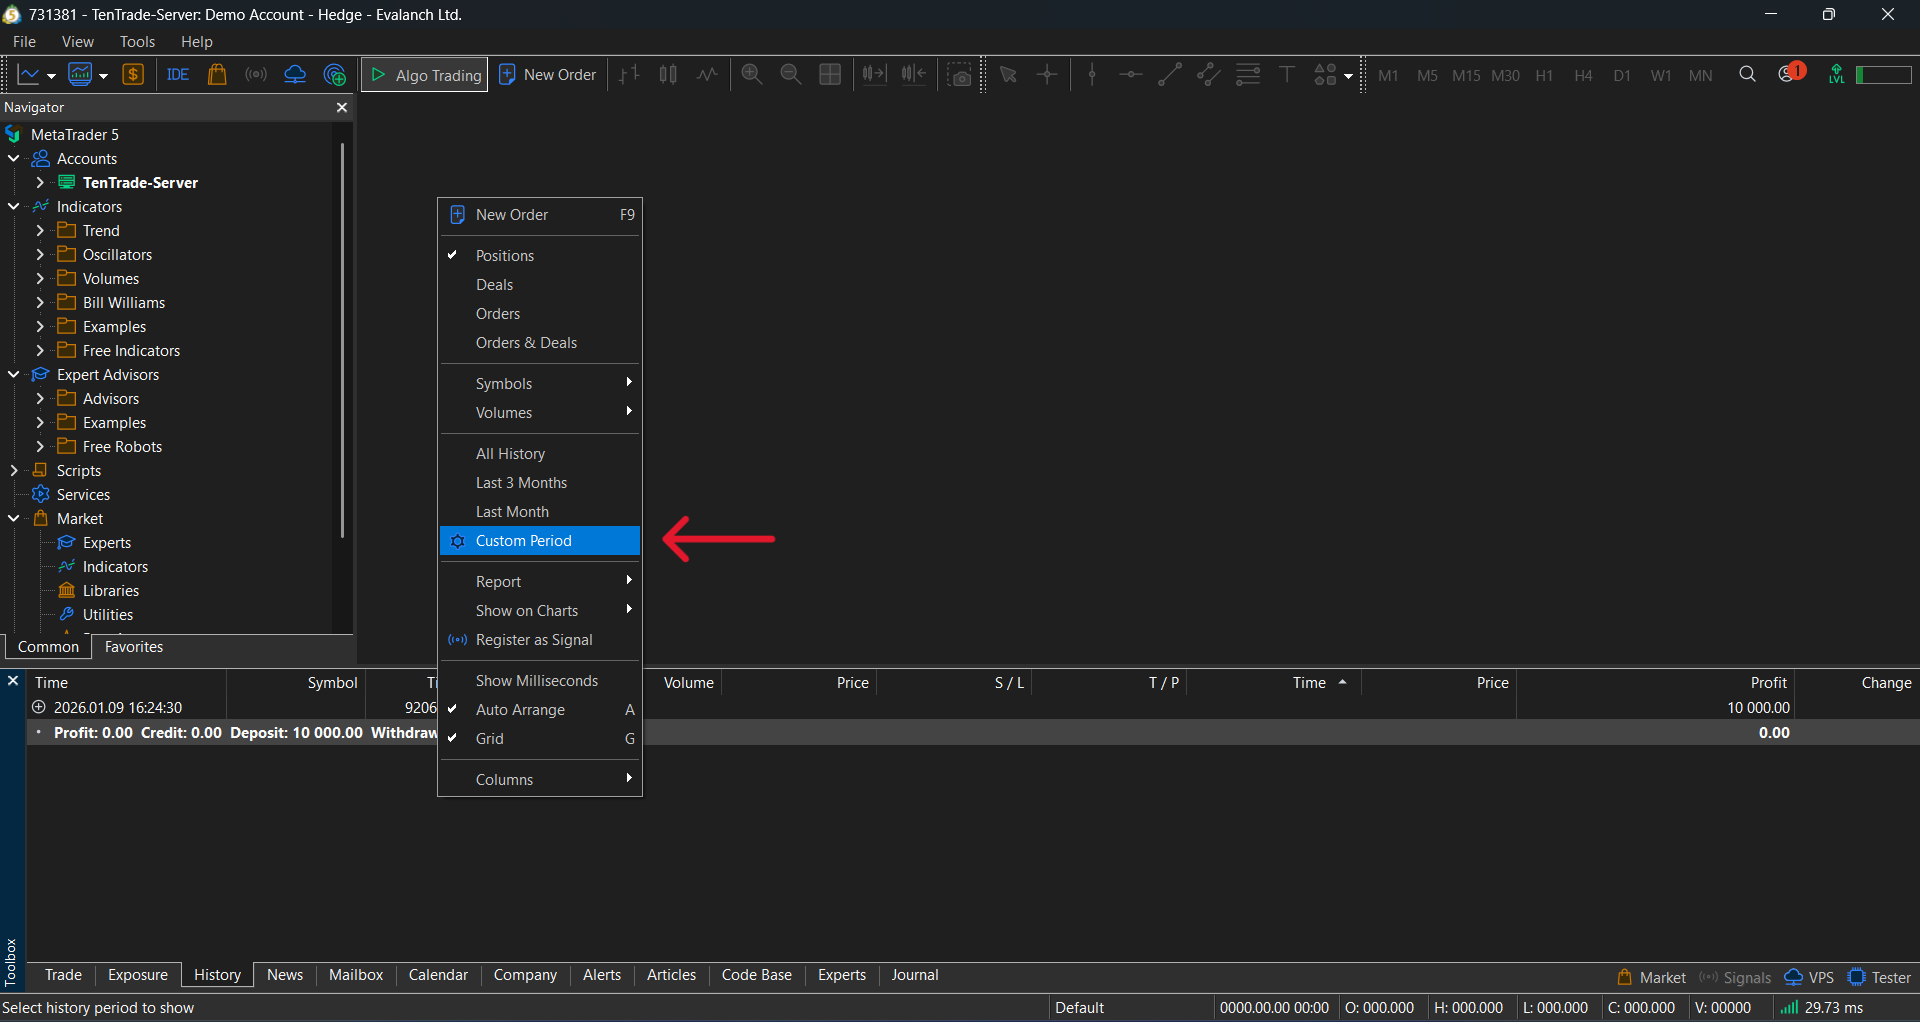Open the Signals toolbar icon
1920x1022 pixels.
256,75
